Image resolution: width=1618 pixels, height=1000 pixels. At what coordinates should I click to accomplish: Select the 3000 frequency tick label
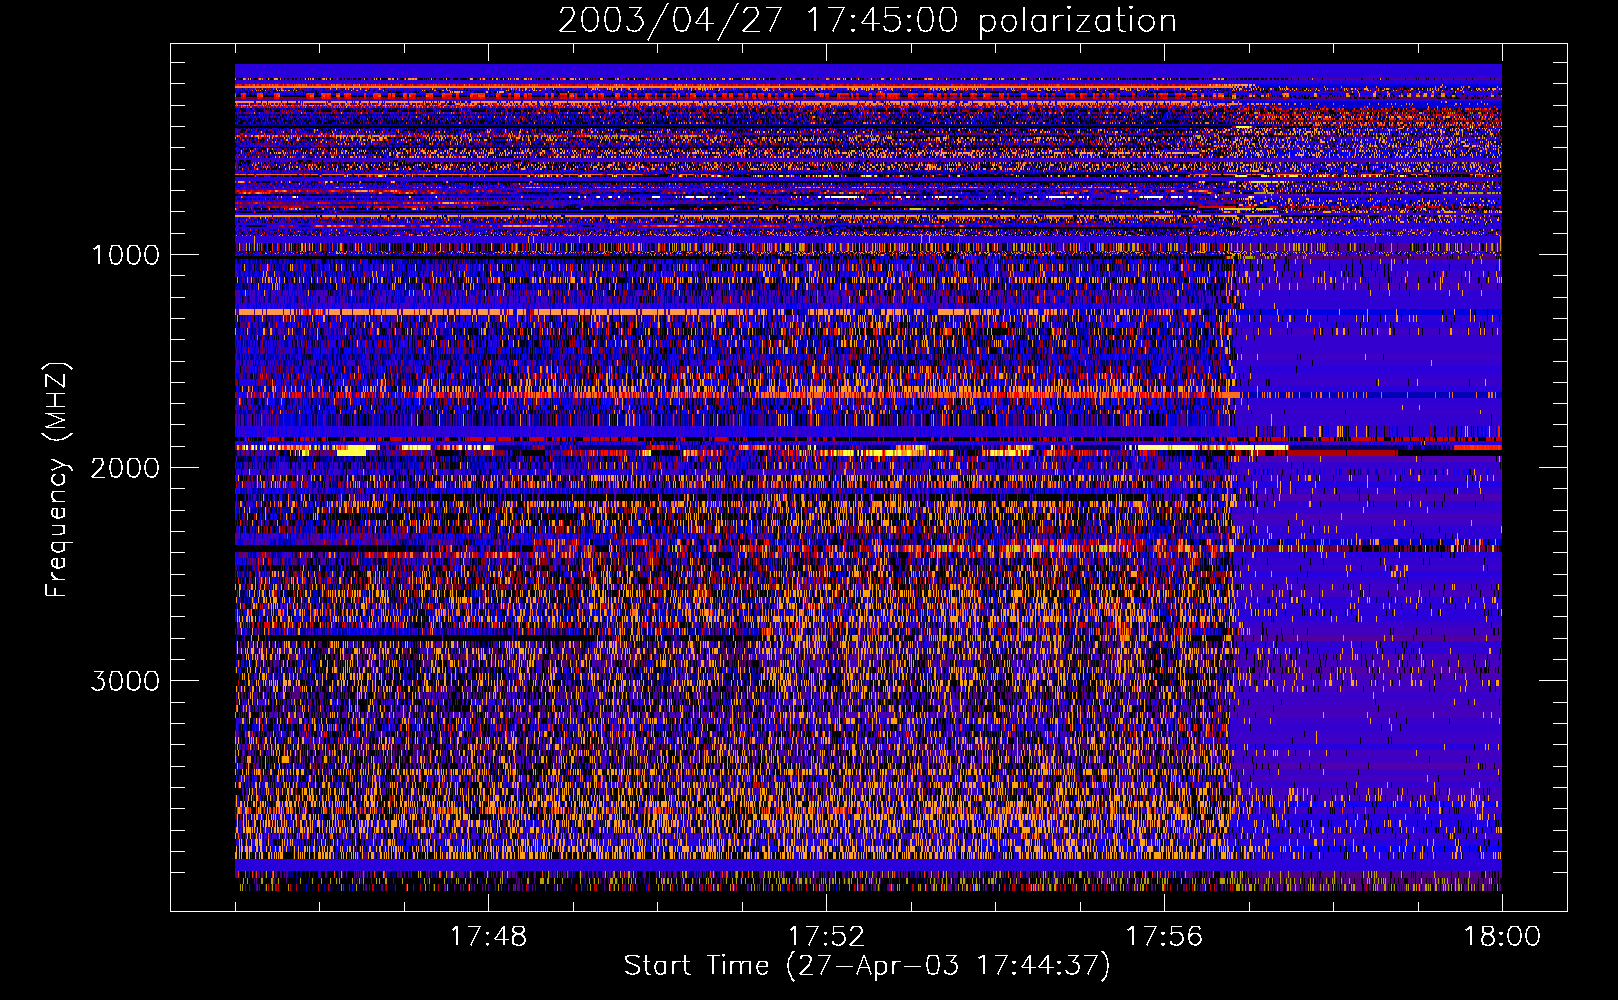(125, 681)
